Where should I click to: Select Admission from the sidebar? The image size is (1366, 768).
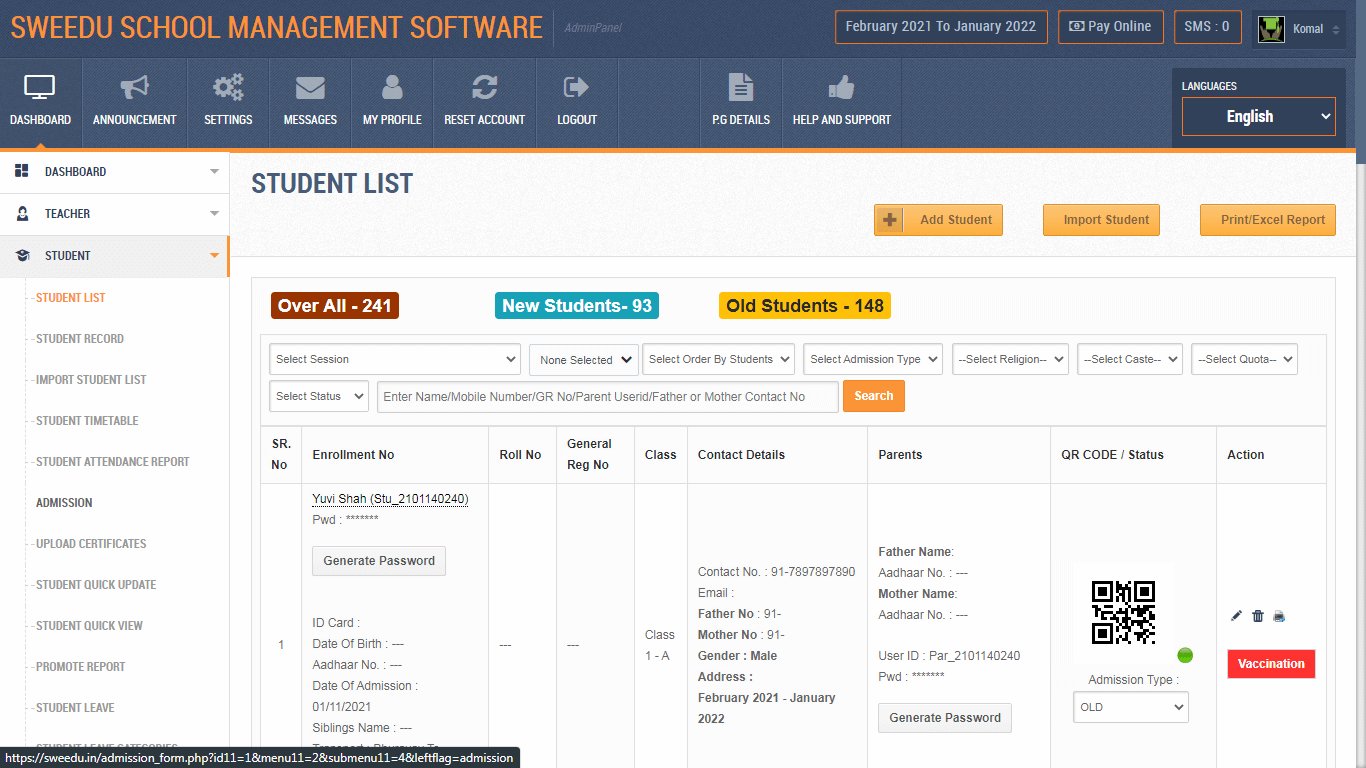pyautogui.click(x=63, y=502)
